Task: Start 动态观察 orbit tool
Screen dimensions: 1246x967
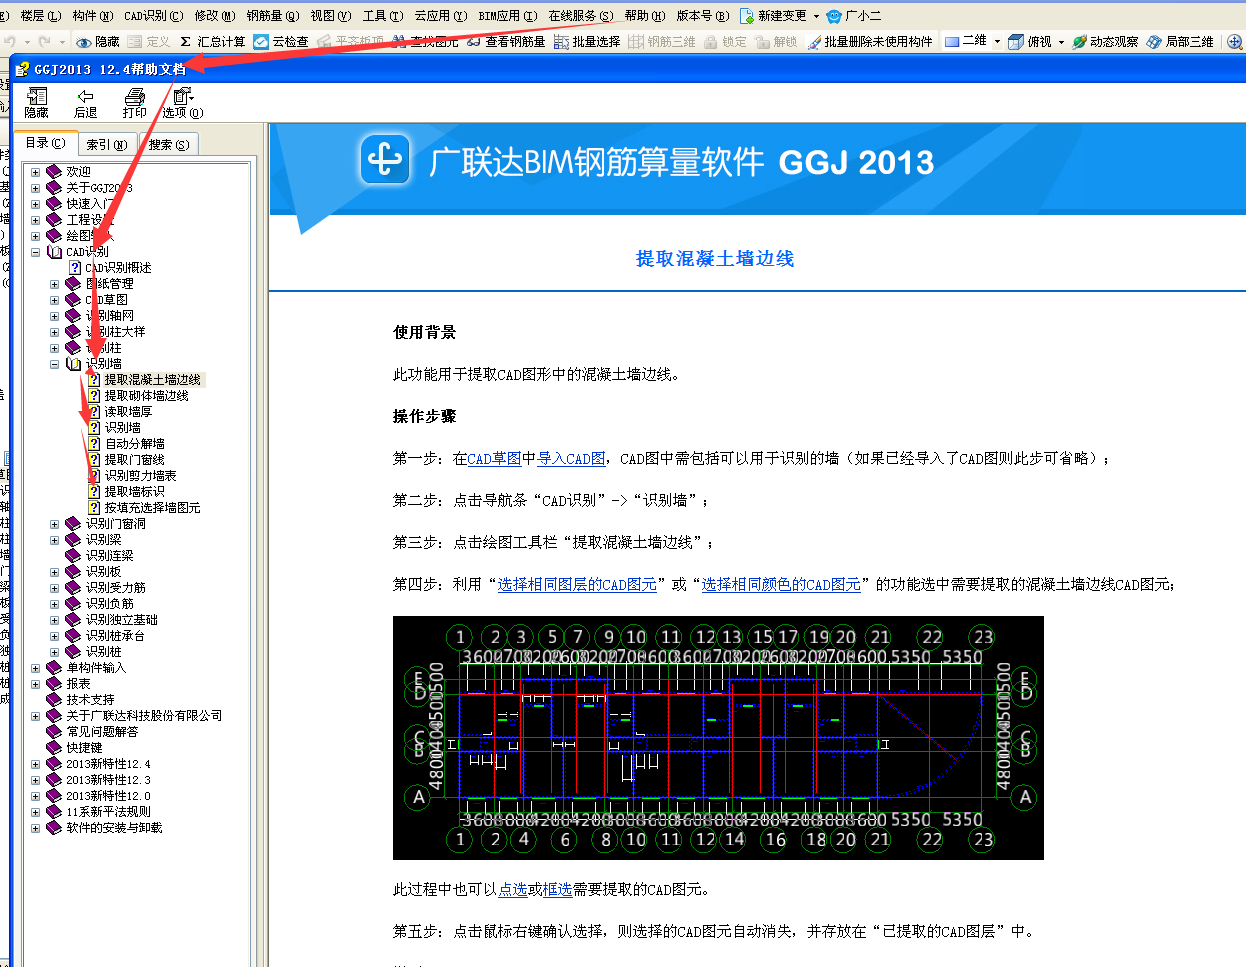Action: click(1105, 42)
